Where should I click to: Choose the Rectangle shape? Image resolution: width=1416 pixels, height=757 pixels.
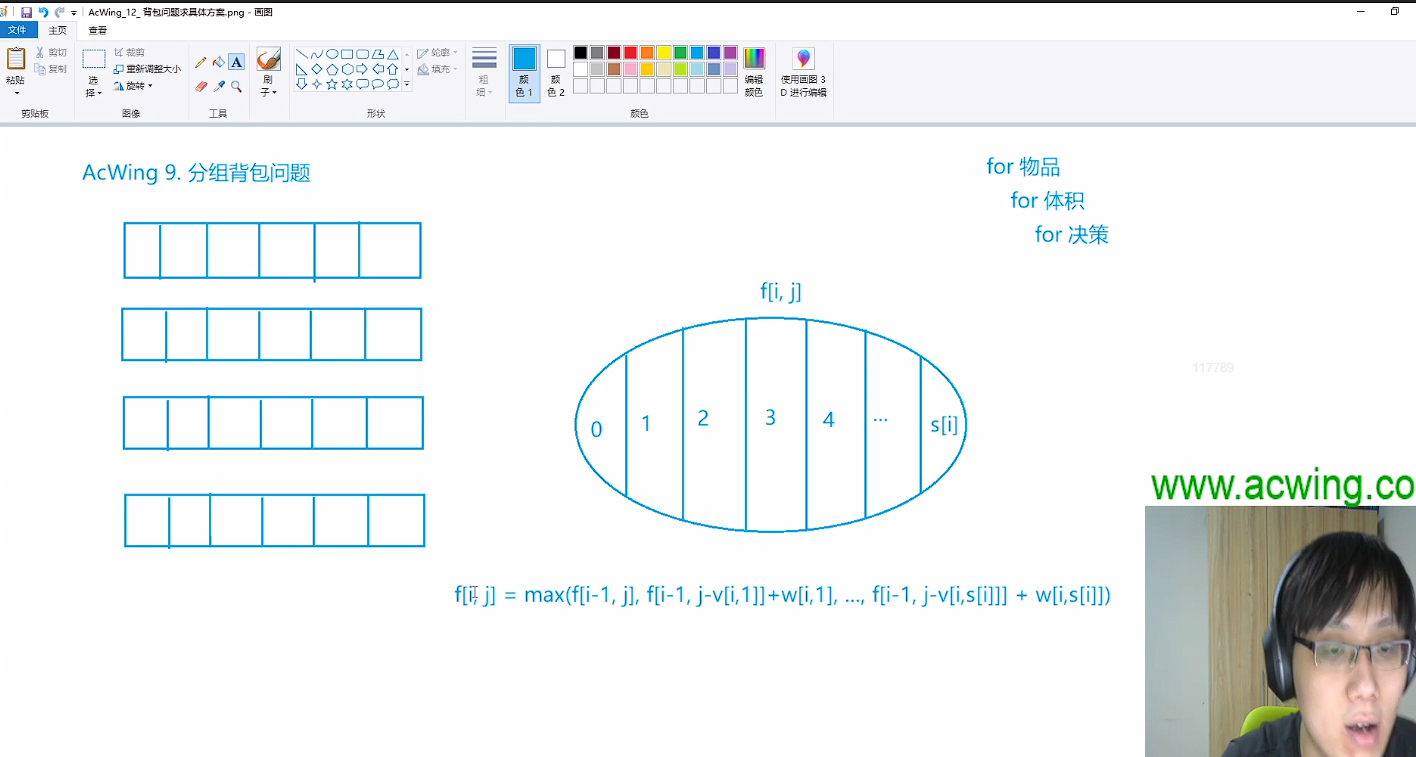[x=347, y=54]
